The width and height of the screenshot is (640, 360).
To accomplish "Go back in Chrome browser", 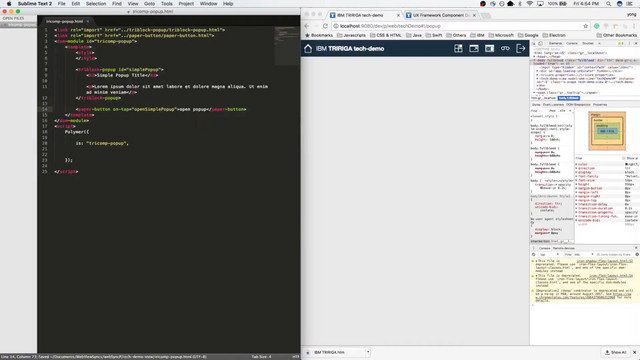I will coord(307,26).
